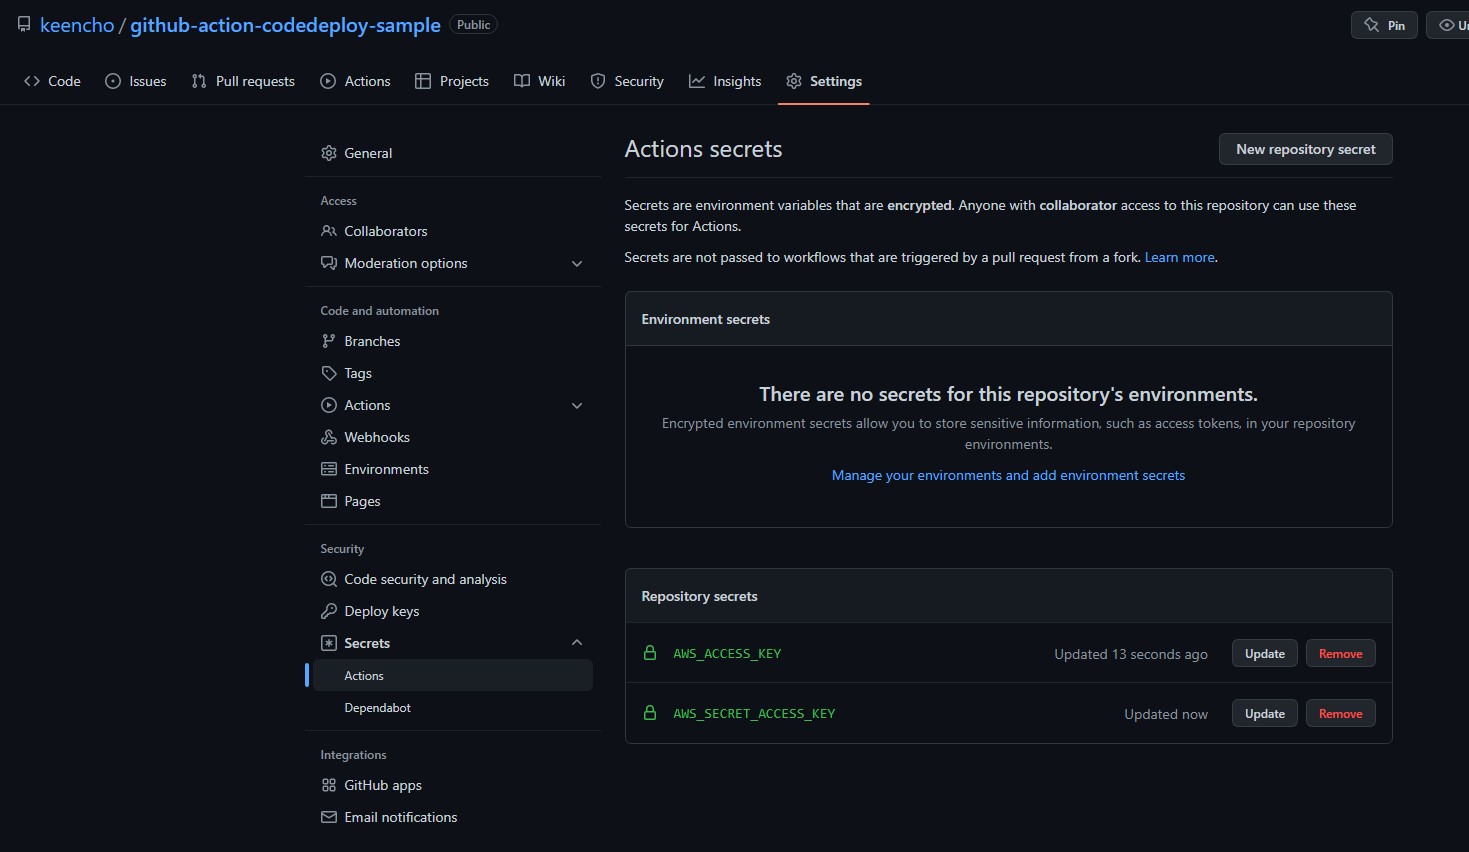
Task: Select Dependabot under Secrets
Action: (x=377, y=708)
